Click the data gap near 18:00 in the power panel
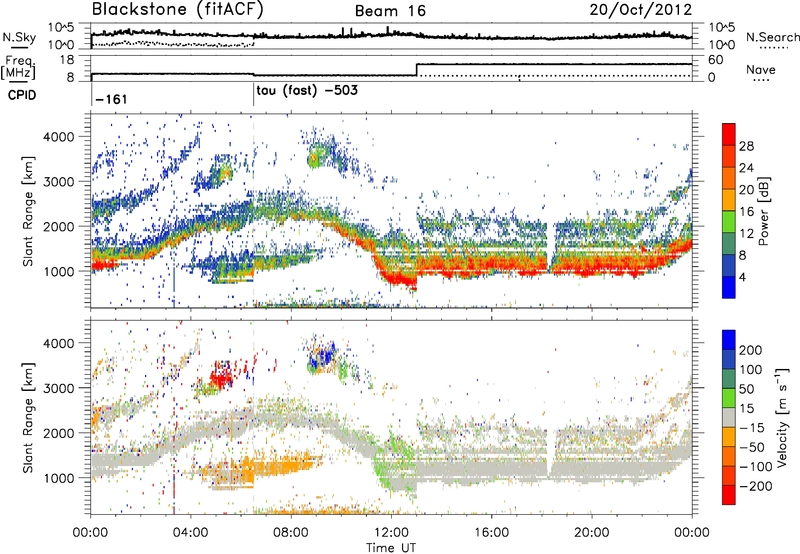 (549, 247)
